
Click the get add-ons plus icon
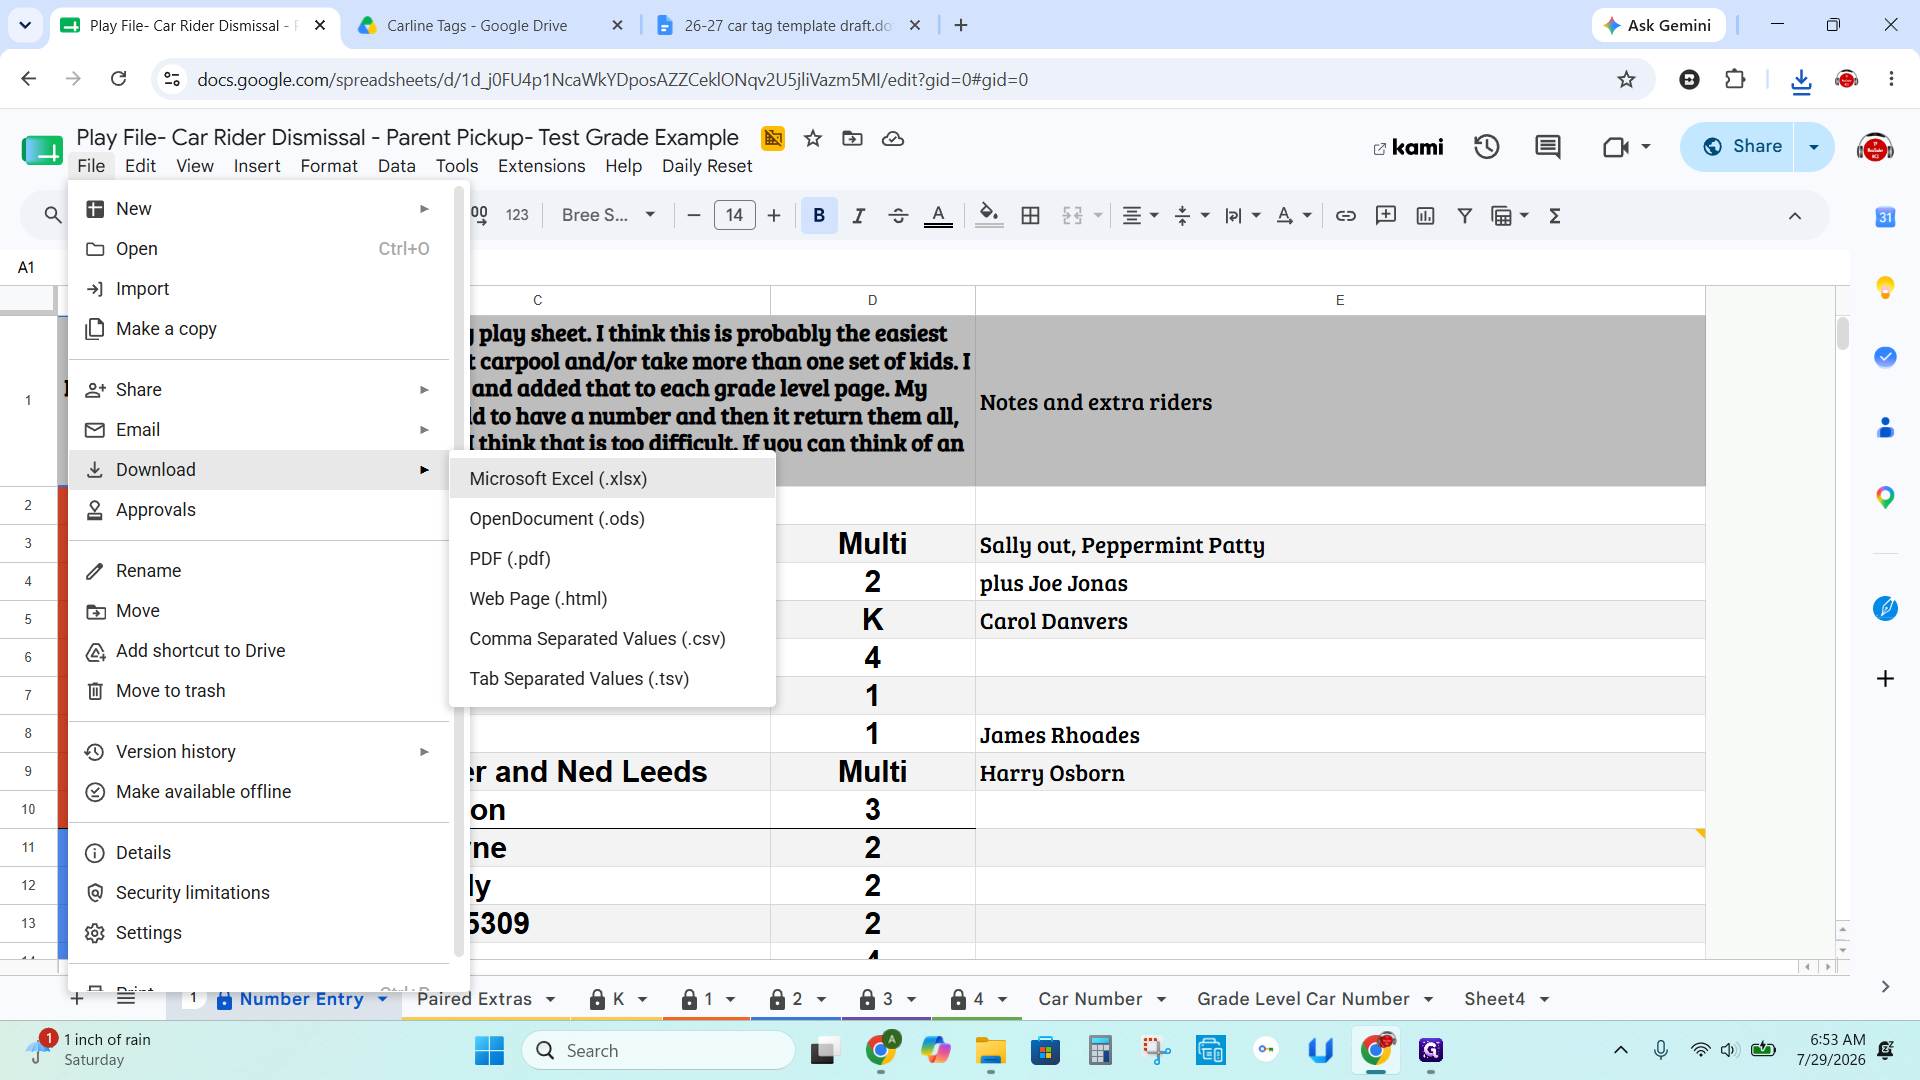[1885, 679]
